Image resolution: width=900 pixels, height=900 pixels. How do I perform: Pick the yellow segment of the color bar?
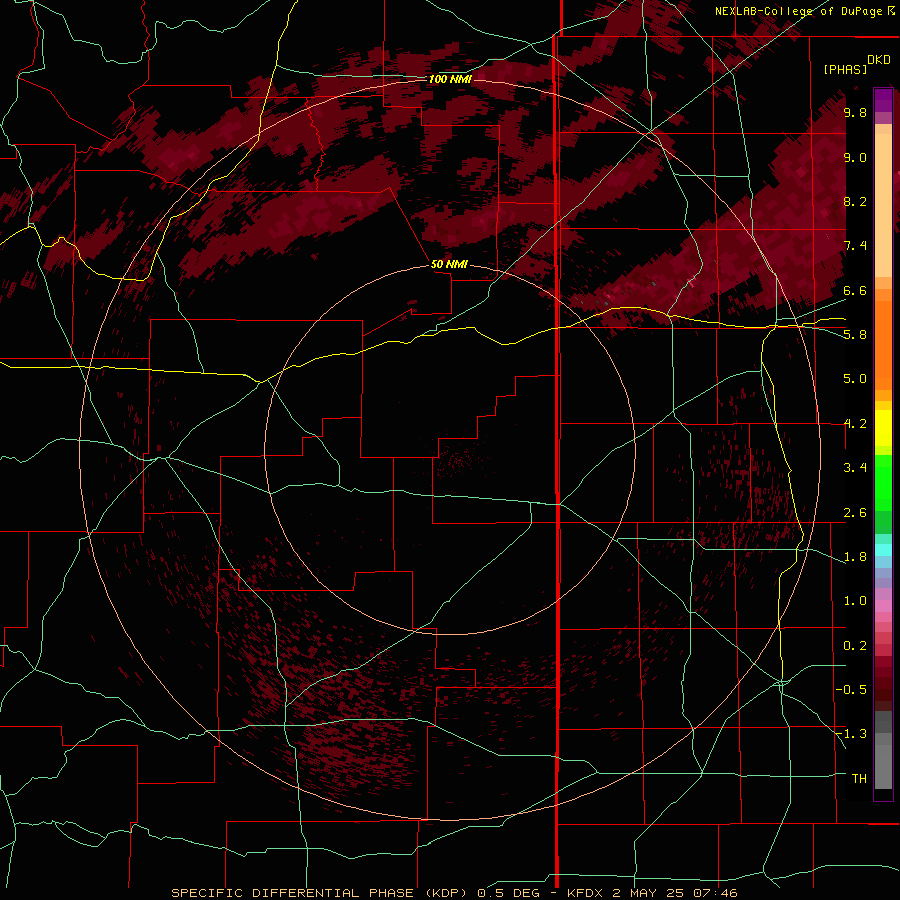(x=883, y=428)
